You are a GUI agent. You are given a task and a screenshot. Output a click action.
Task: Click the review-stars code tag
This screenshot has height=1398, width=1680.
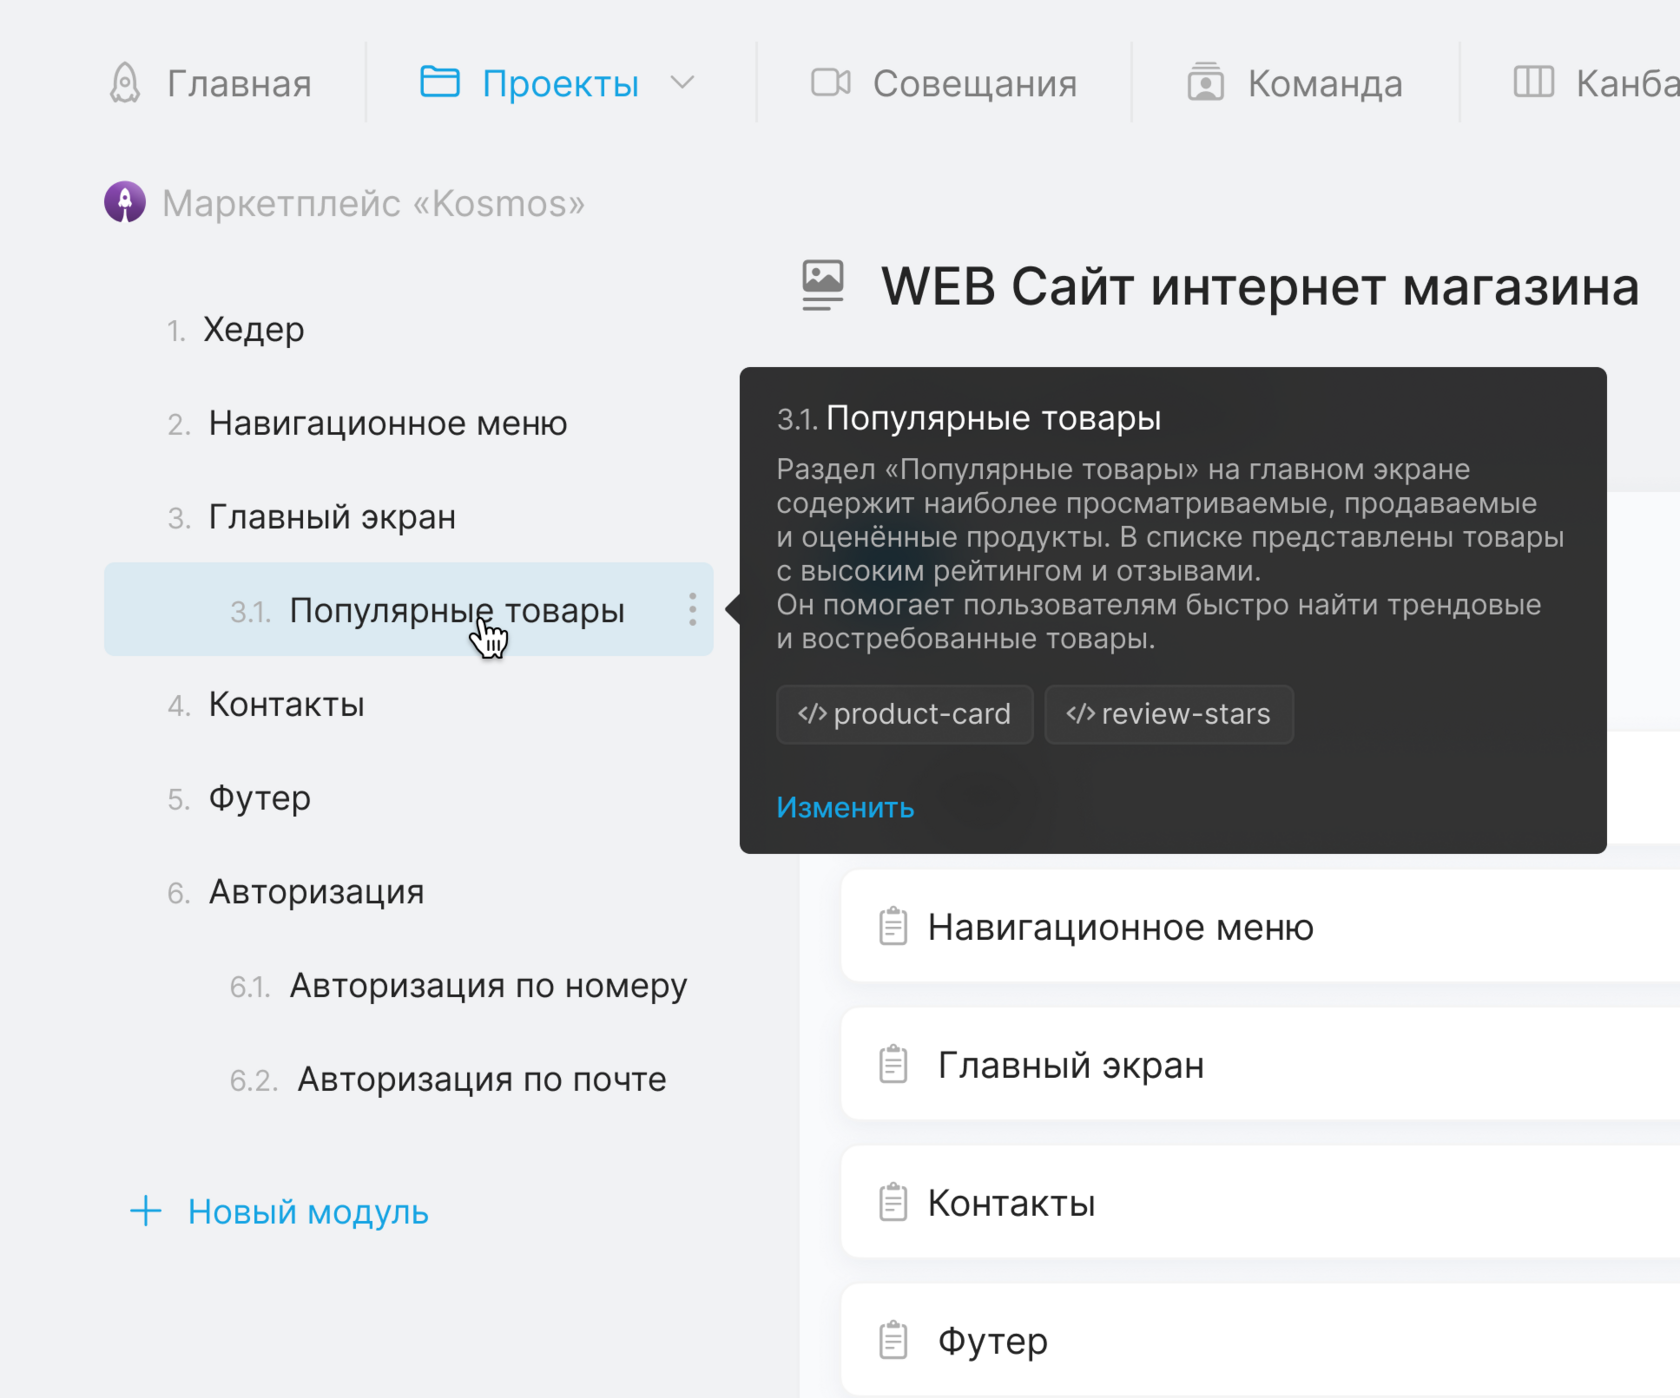1168,714
